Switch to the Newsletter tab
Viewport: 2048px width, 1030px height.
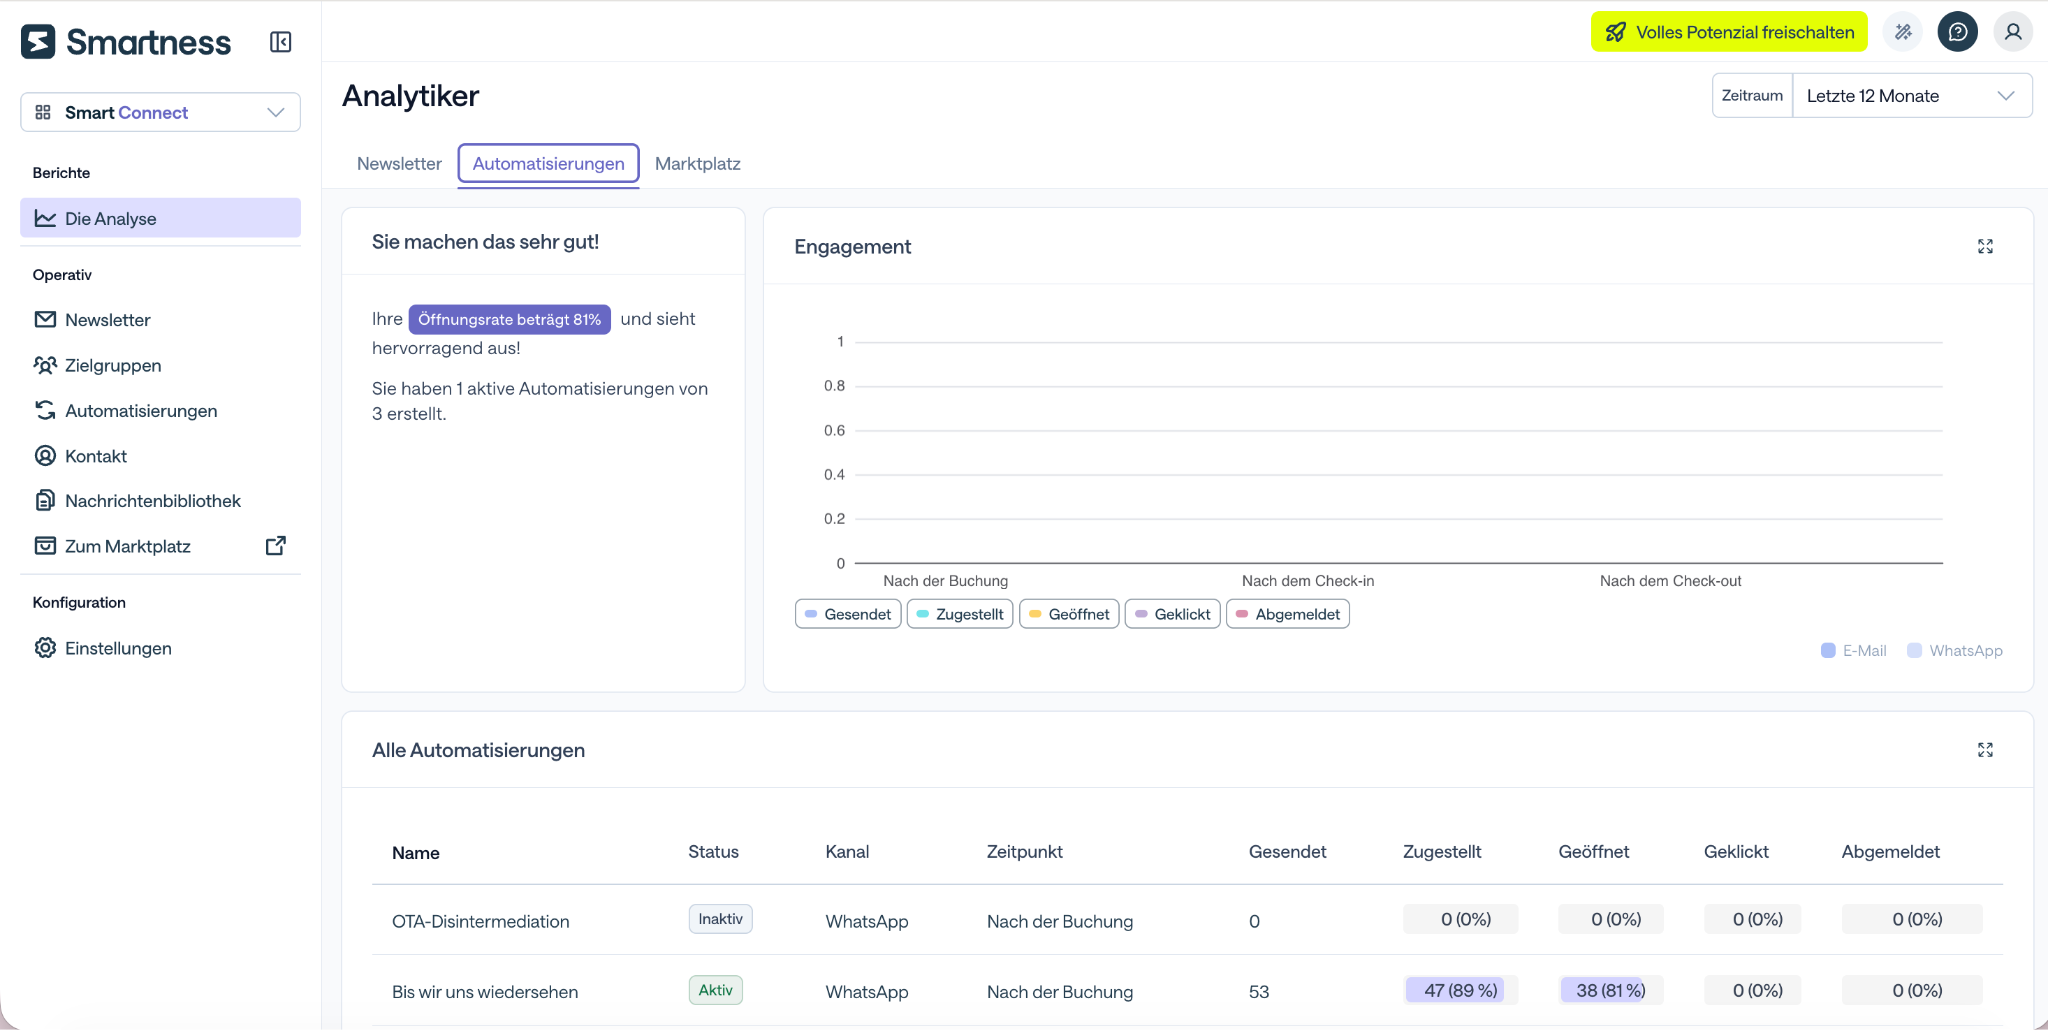tap(399, 164)
